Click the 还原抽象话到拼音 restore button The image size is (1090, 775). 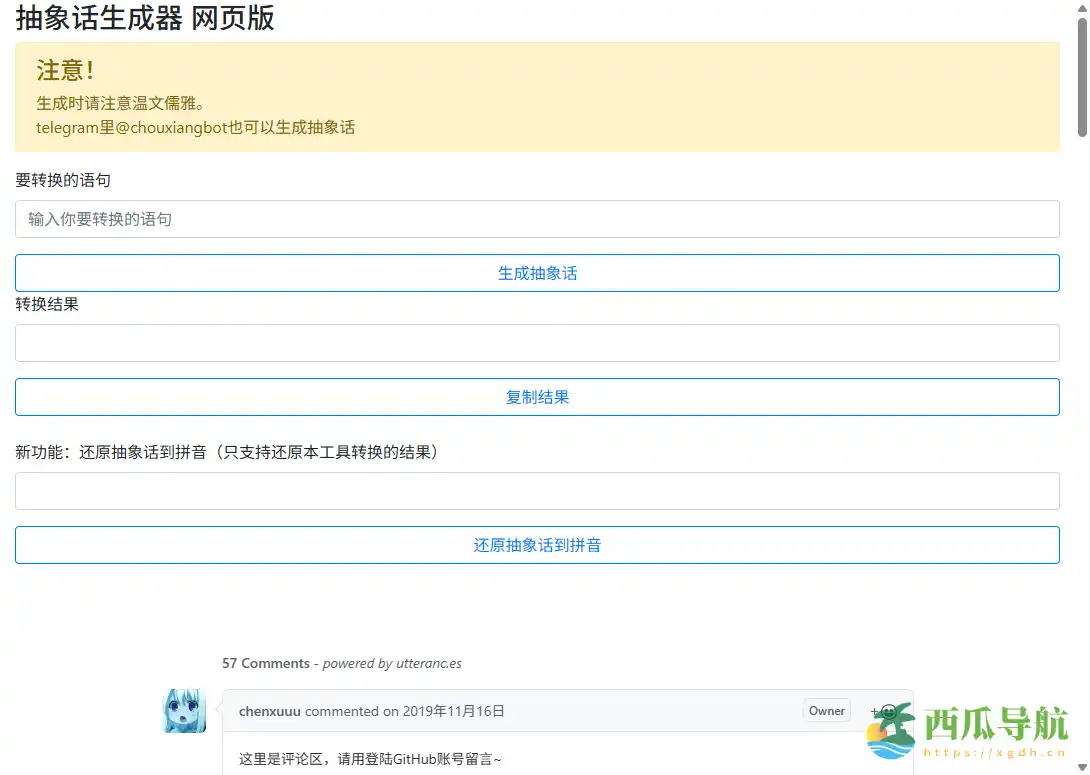(538, 544)
